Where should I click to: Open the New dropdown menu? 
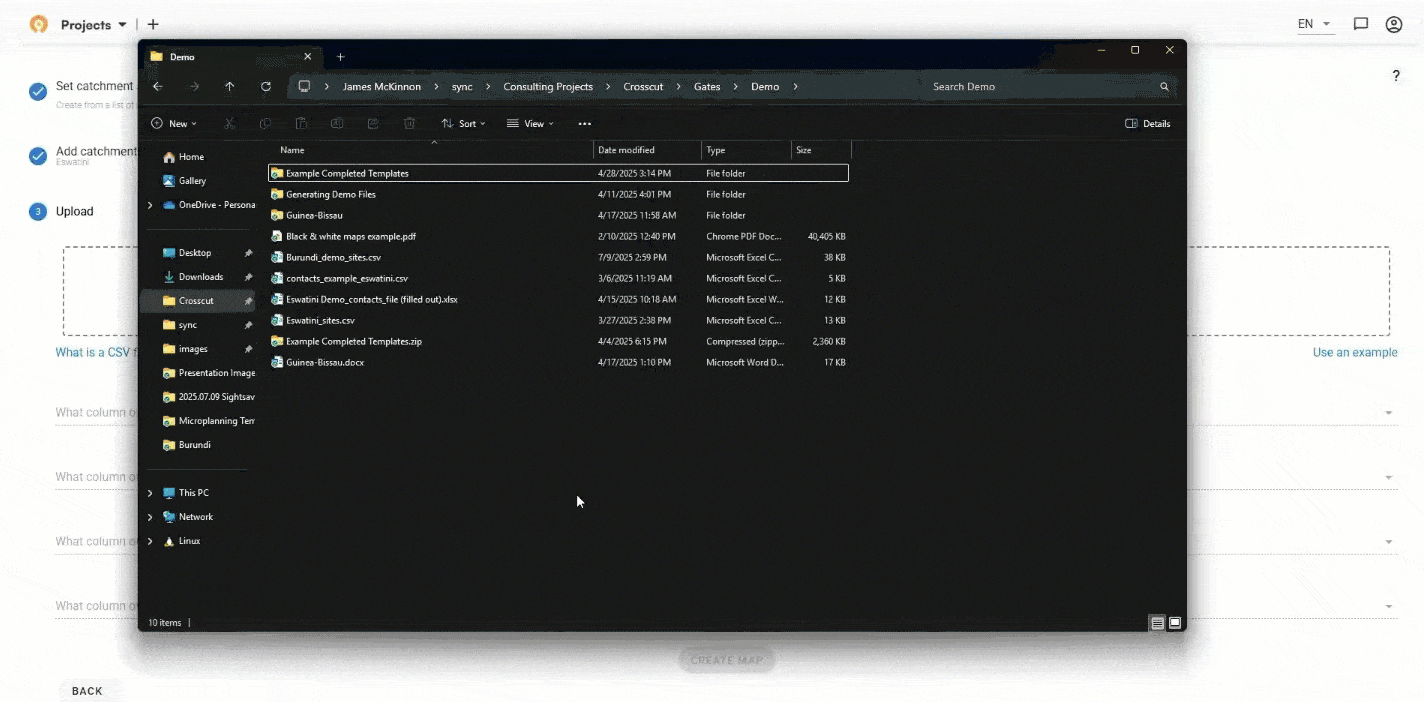click(x=174, y=124)
